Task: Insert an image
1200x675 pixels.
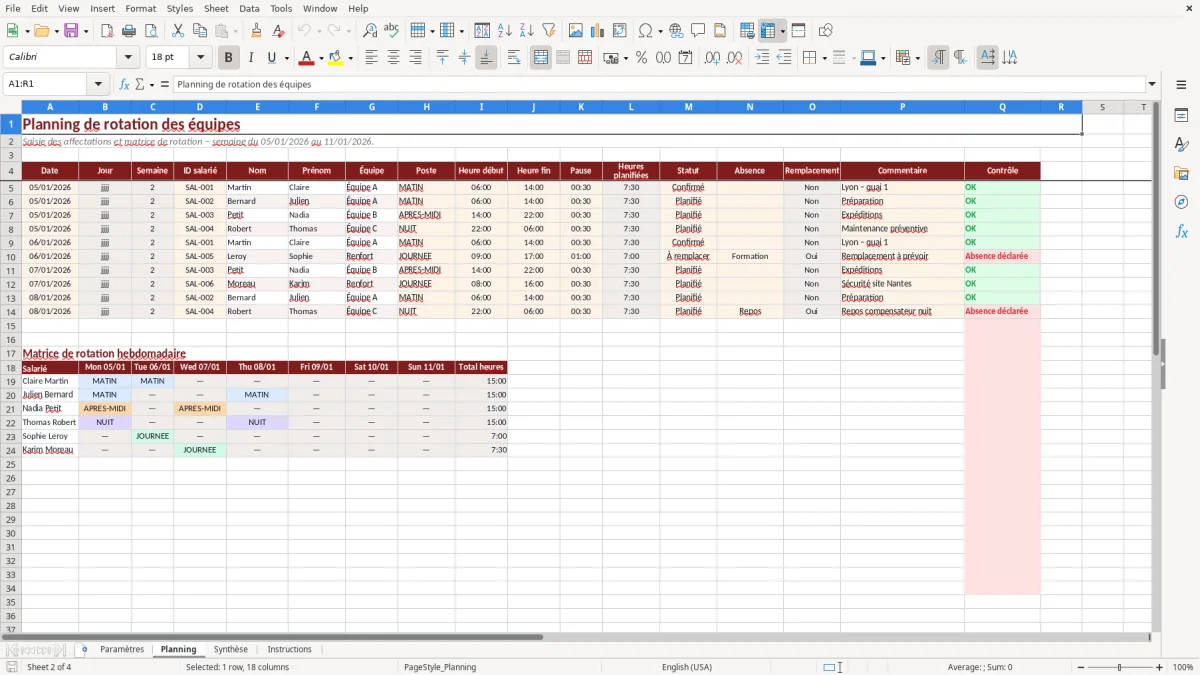Action: tap(576, 31)
